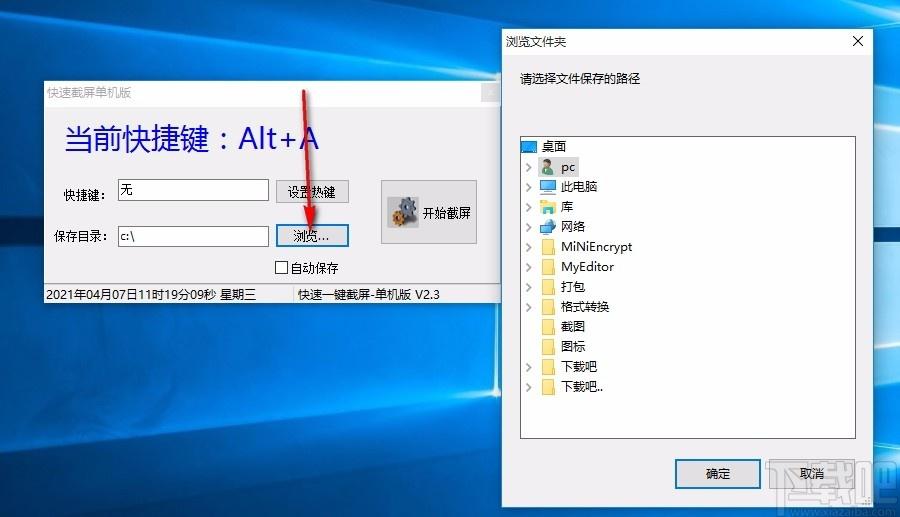Select the 打包 folder in tree
Image resolution: width=900 pixels, height=517 pixels.
coord(573,287)
